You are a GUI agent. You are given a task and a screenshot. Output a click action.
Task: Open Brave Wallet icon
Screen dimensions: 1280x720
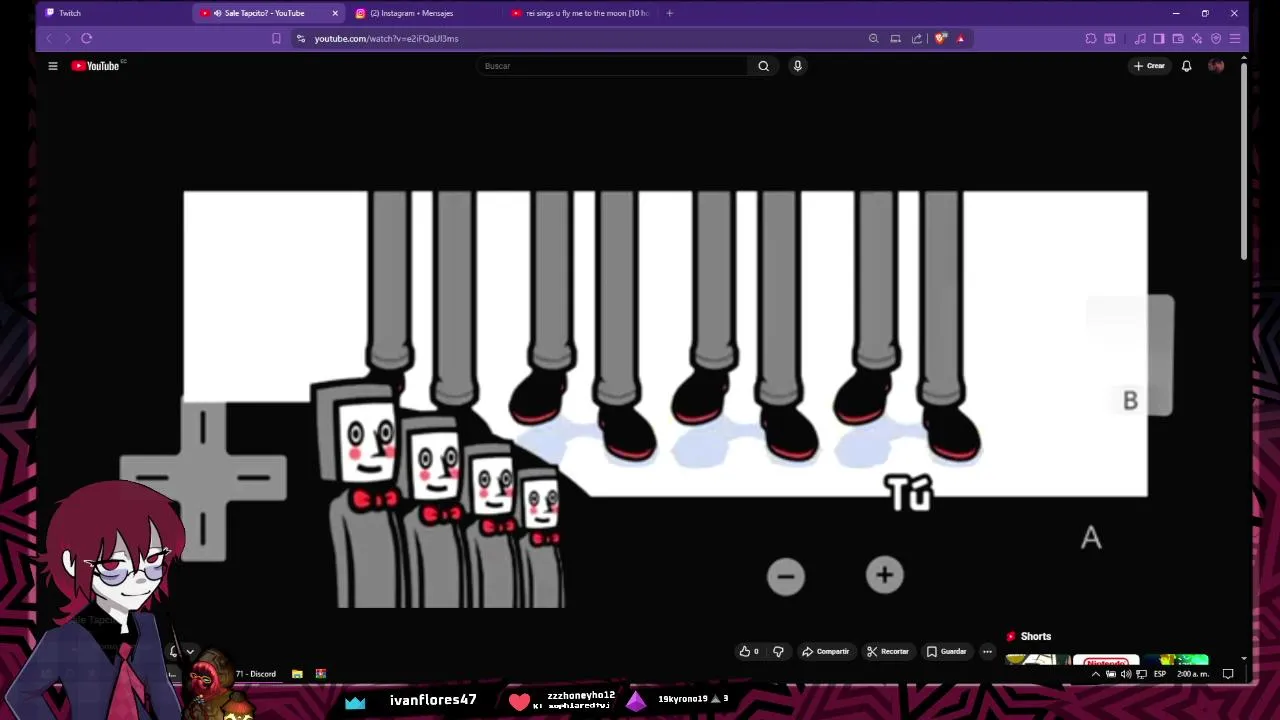point(1178,38)
